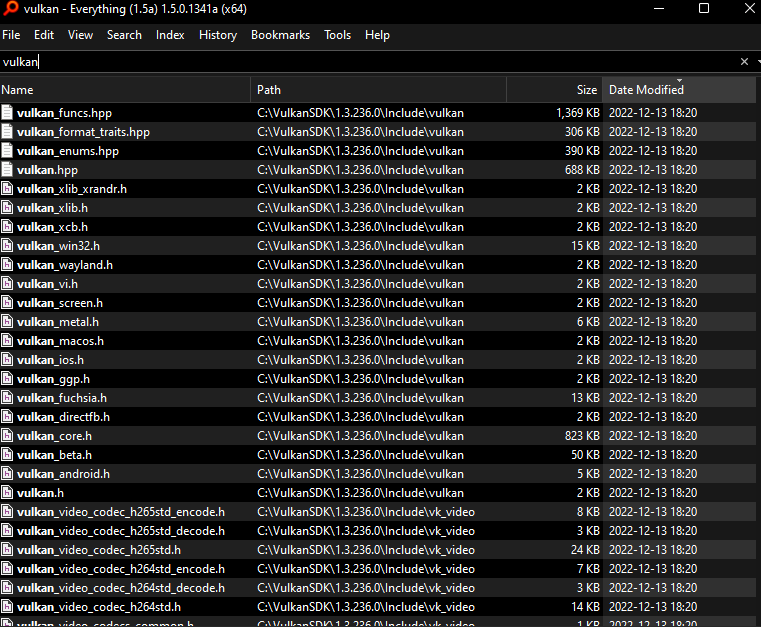Image resolution: width=761 pixels, height=627 pixels.
Task: Open the Index menu
Action: tap(170, 35)
